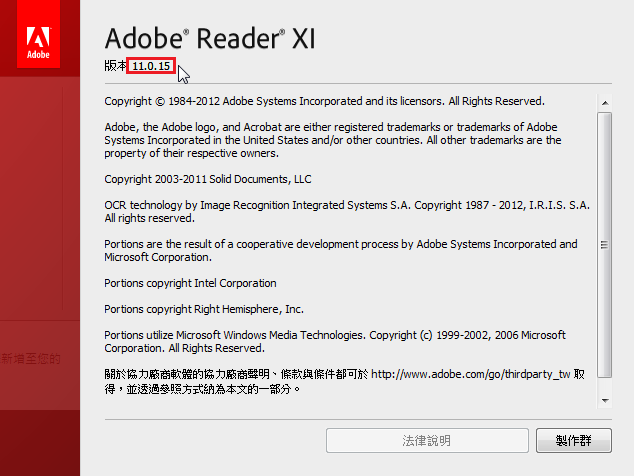Image resolution: width=634 pixels, height=476 pixels.
Task: Click the scrollbar down arrow
Action: point(605,401)
